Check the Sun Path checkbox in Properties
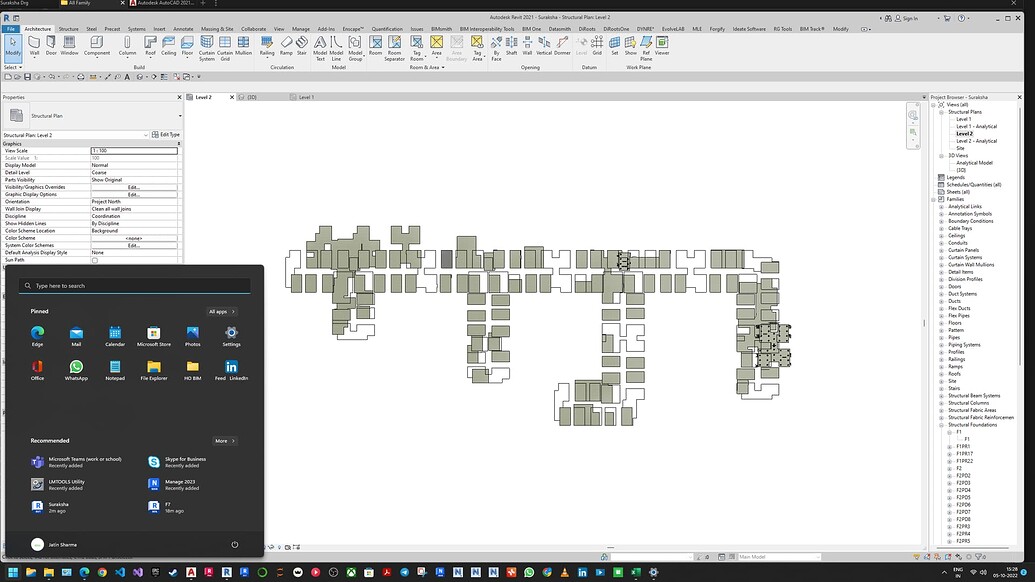The height and width of the screenshot is (582, 1035). click(93, 259)
